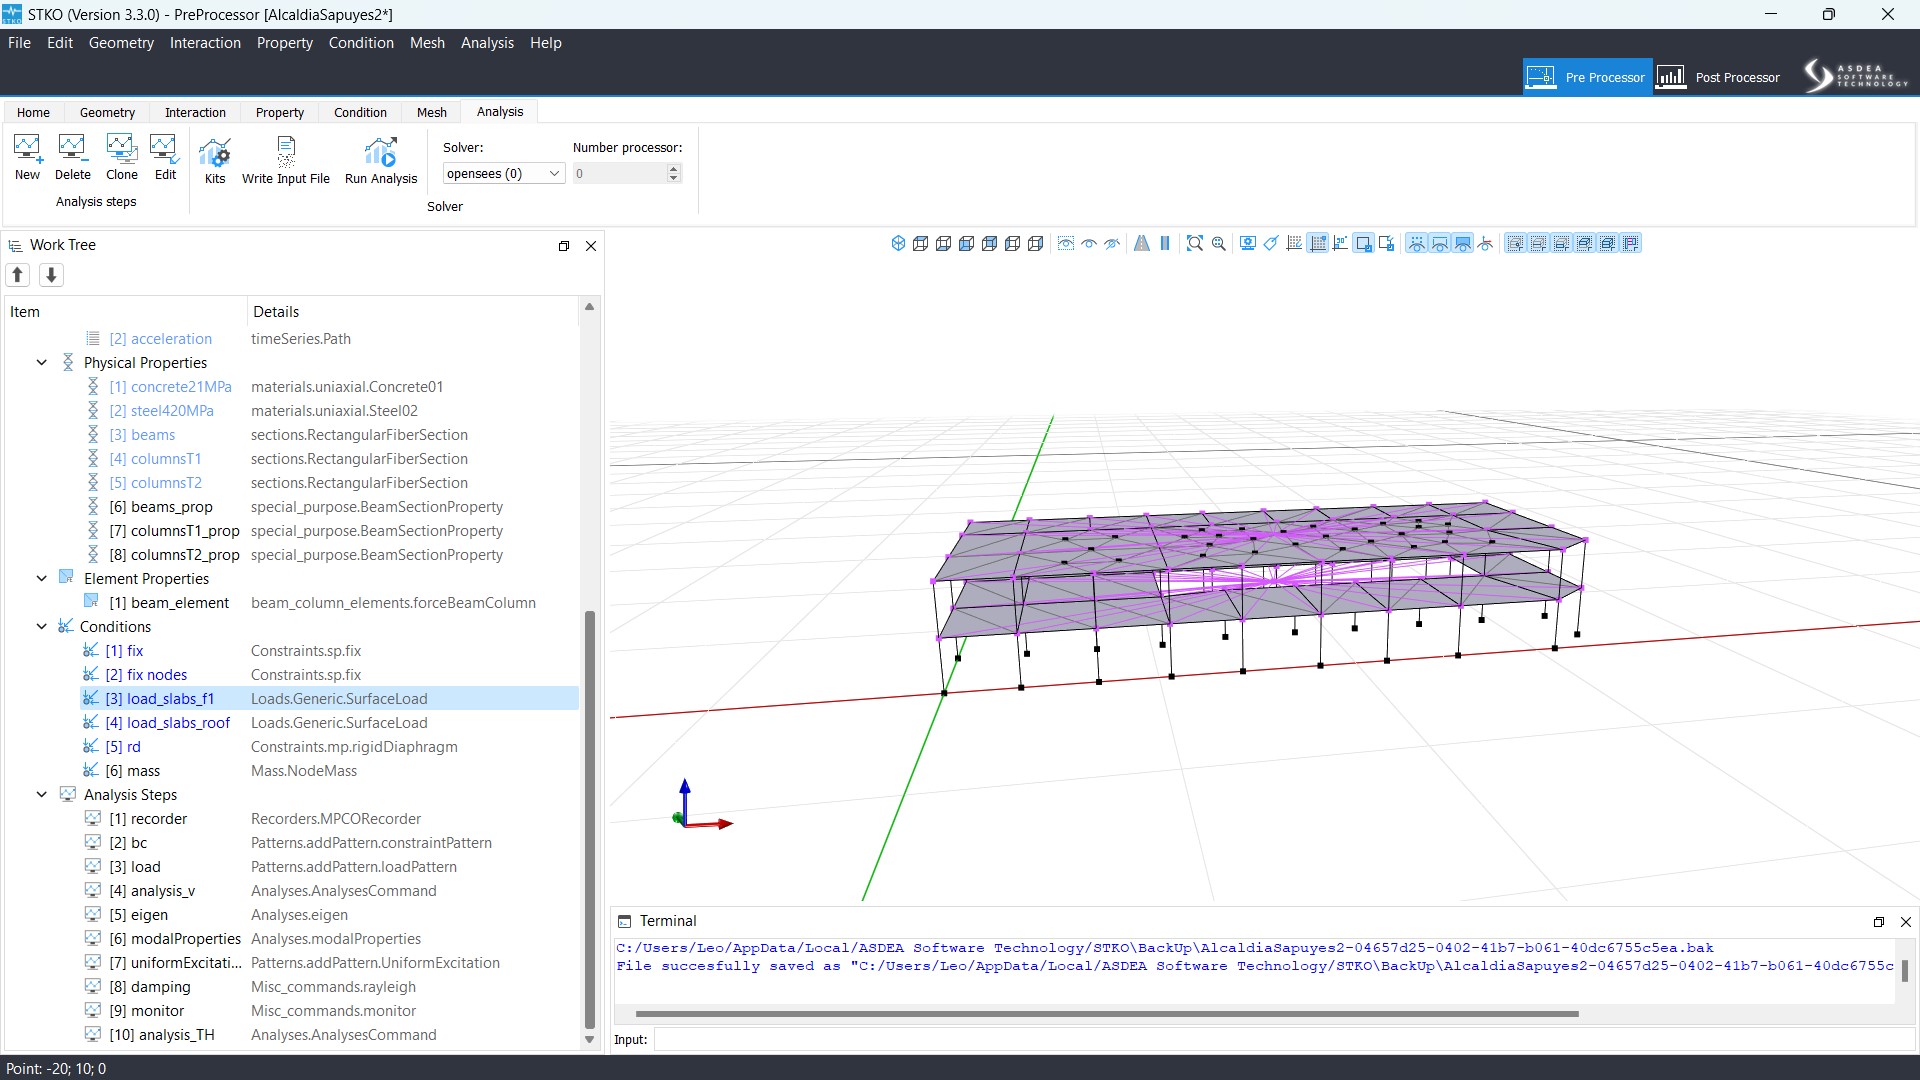The height and width of the screenshot is (1080, 1920).
Task: Set isometric view in the viewport toolbar
Action: pyautogui.click(x=898, y=243)
